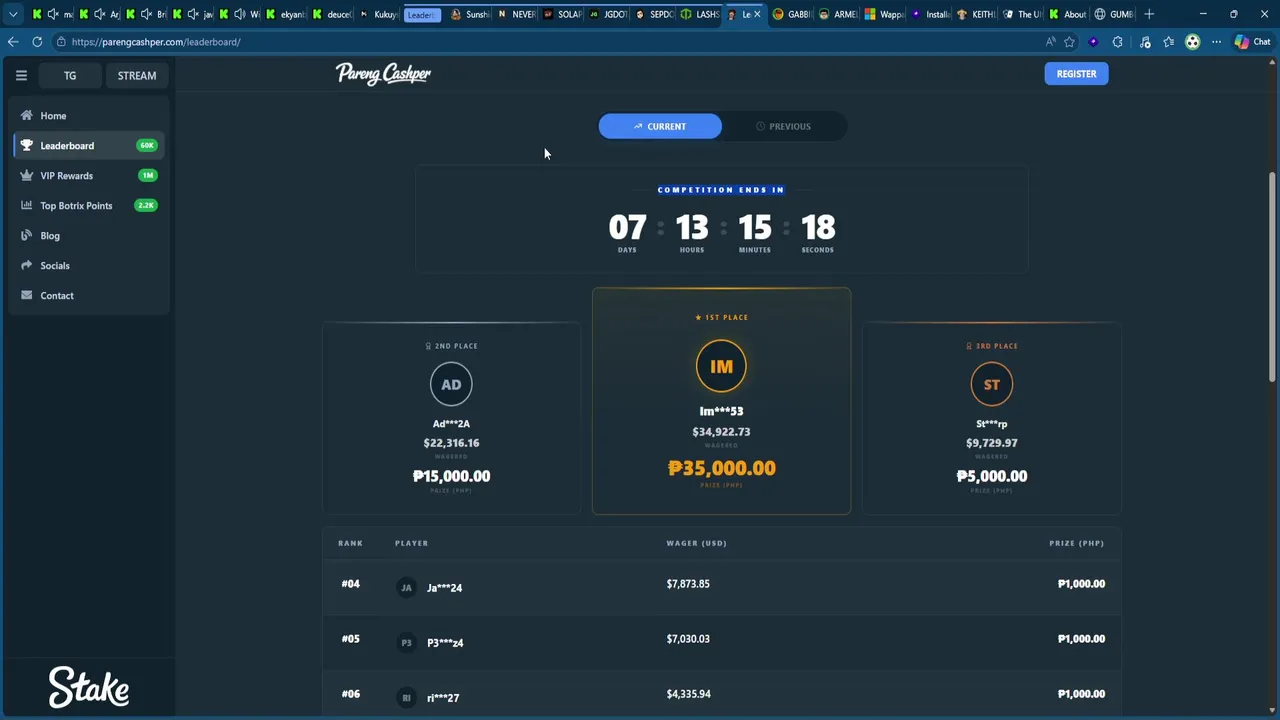Switch to the GABBI browser tab
The image size is (1280, 720).
tap(791, 14)
